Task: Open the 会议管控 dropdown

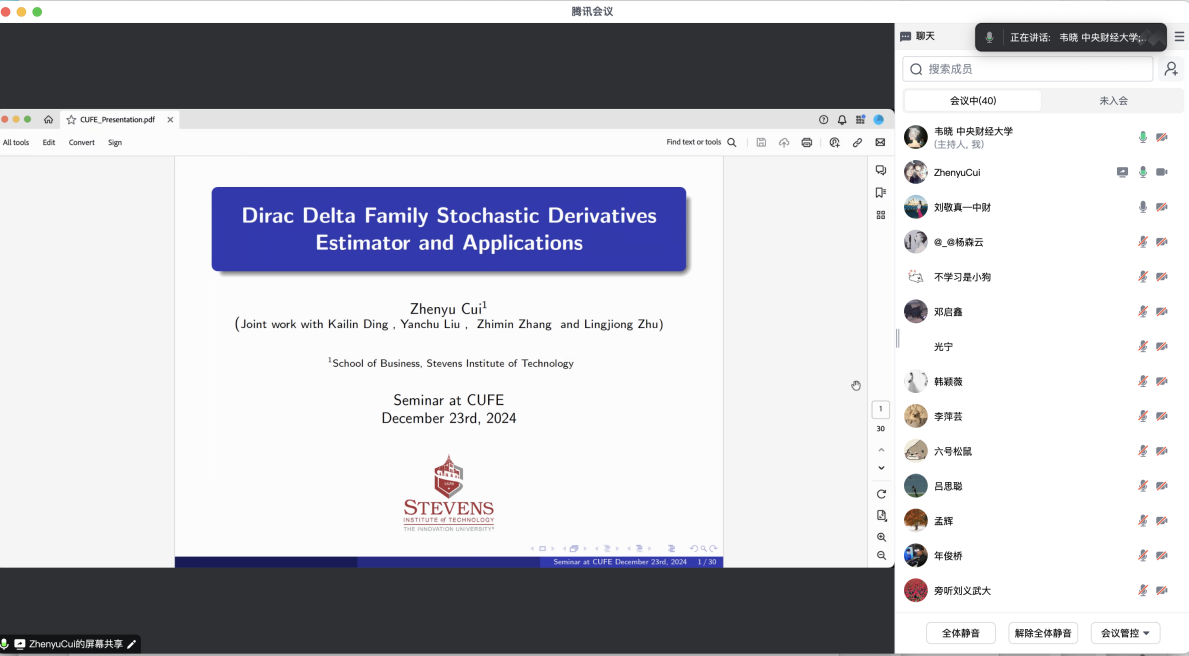Action: tap(1125, 633)
